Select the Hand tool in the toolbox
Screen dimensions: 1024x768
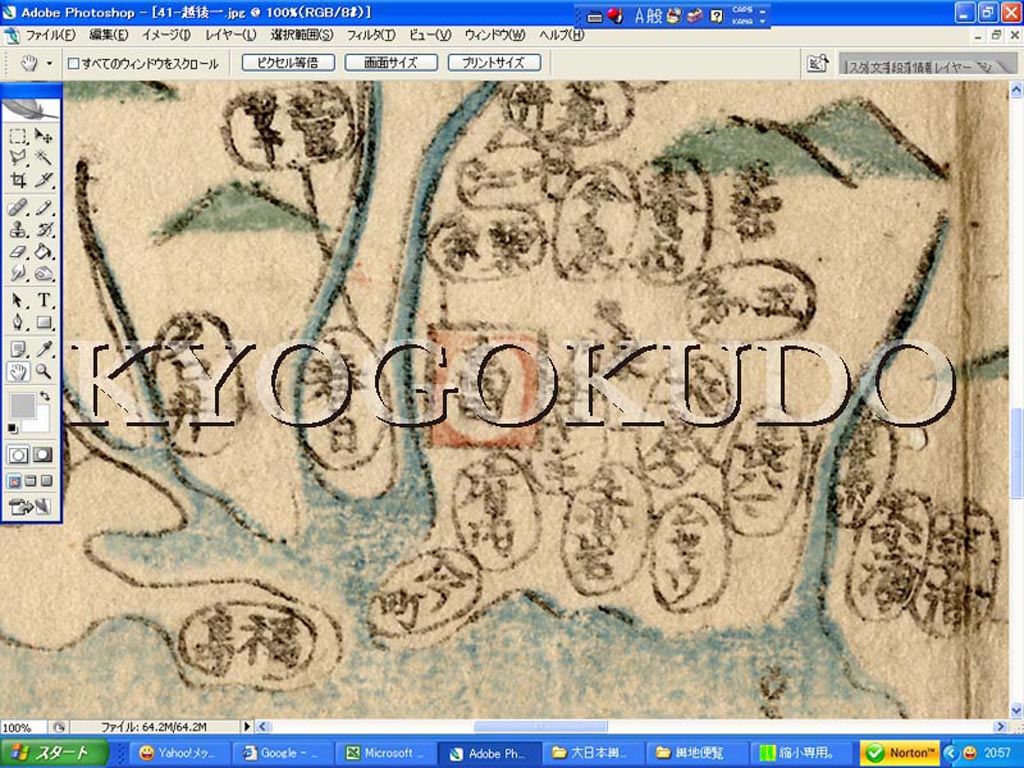tap(18, 372)
